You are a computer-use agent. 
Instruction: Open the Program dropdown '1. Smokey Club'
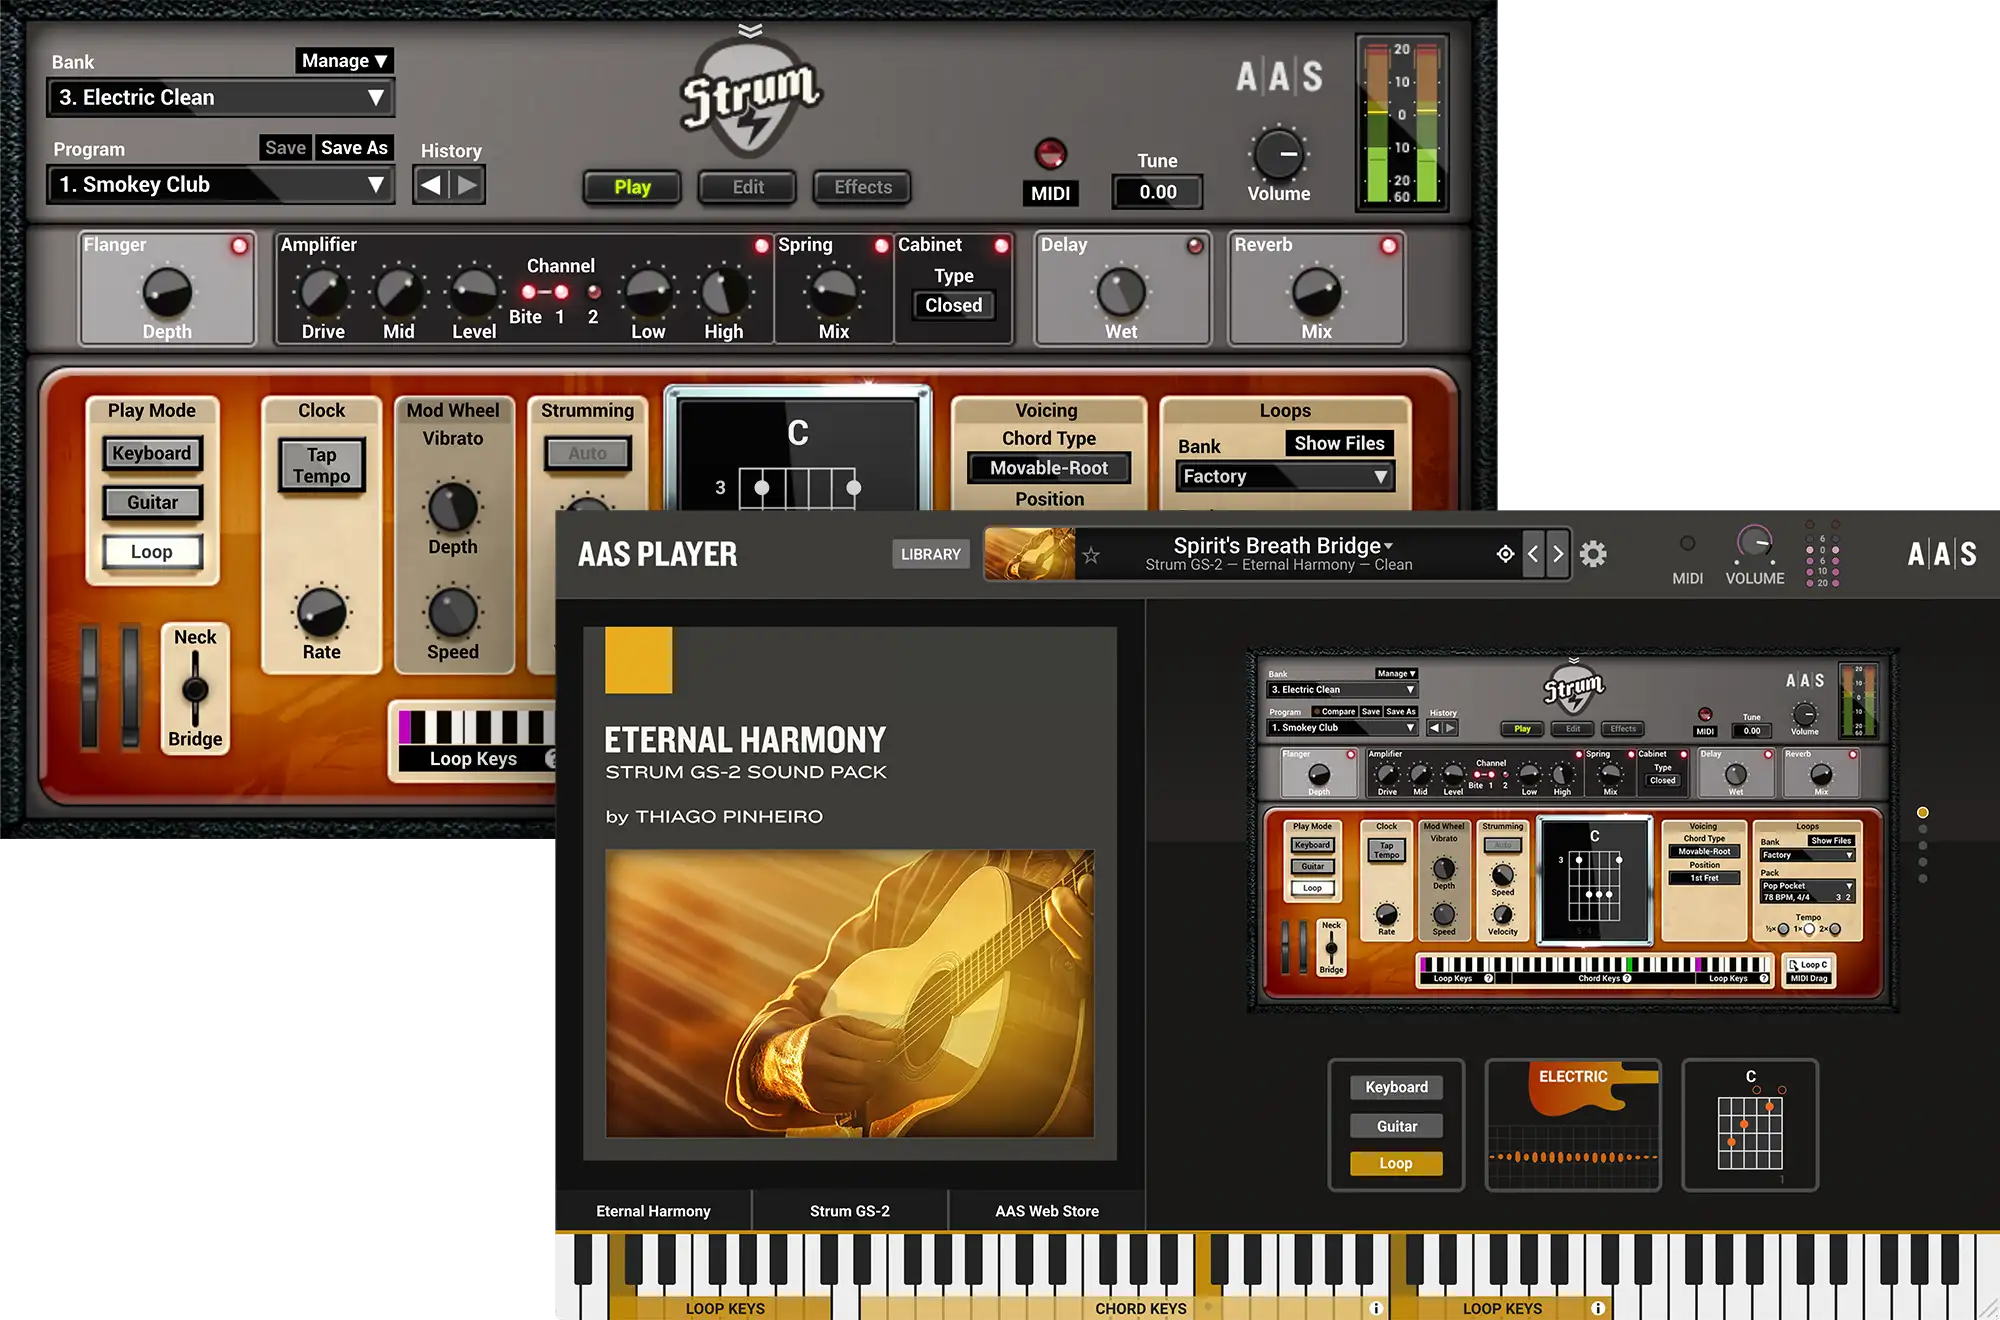pos(221,185)
